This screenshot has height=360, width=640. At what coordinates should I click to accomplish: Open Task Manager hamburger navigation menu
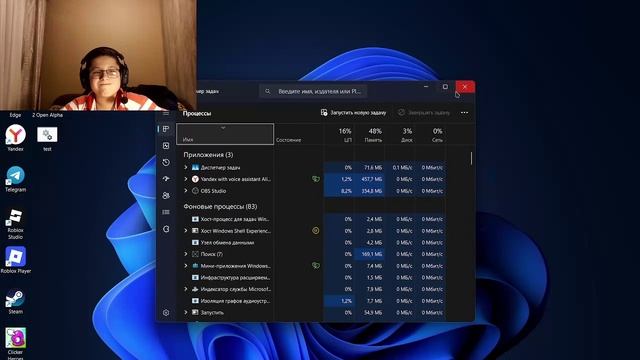coord(166,113)
